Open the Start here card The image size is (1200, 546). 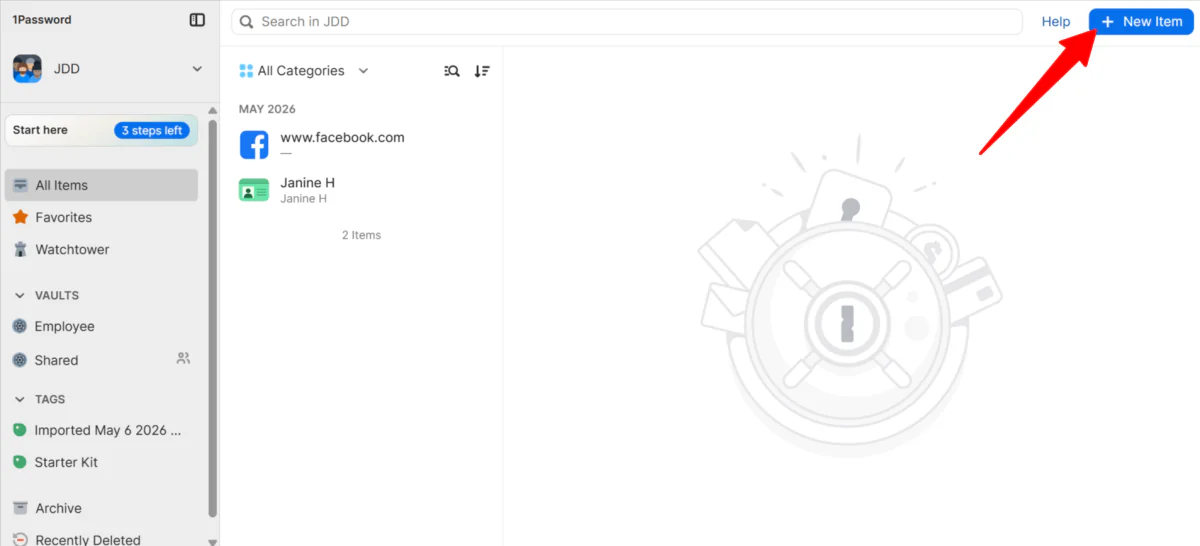coord(102,130)
